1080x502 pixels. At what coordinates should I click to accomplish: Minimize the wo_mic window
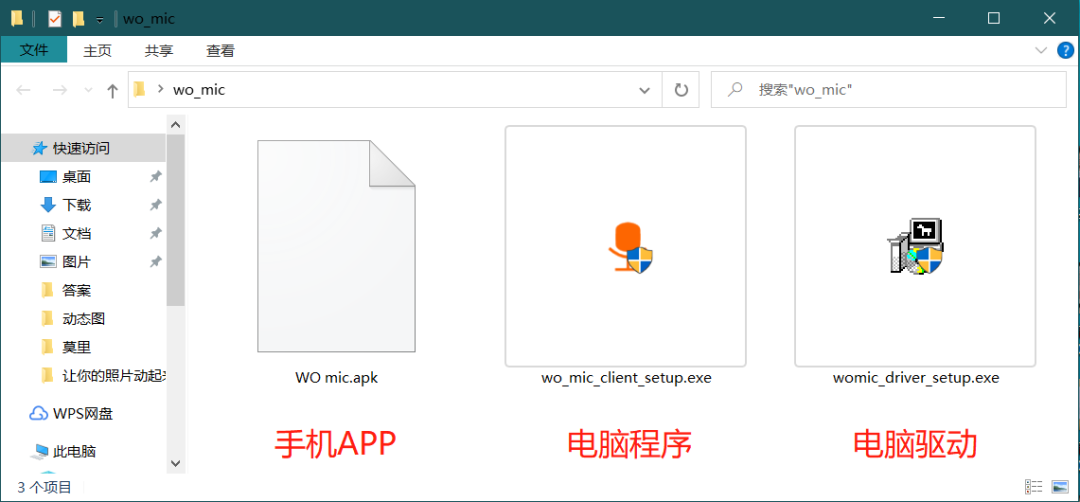pos(938,19)
